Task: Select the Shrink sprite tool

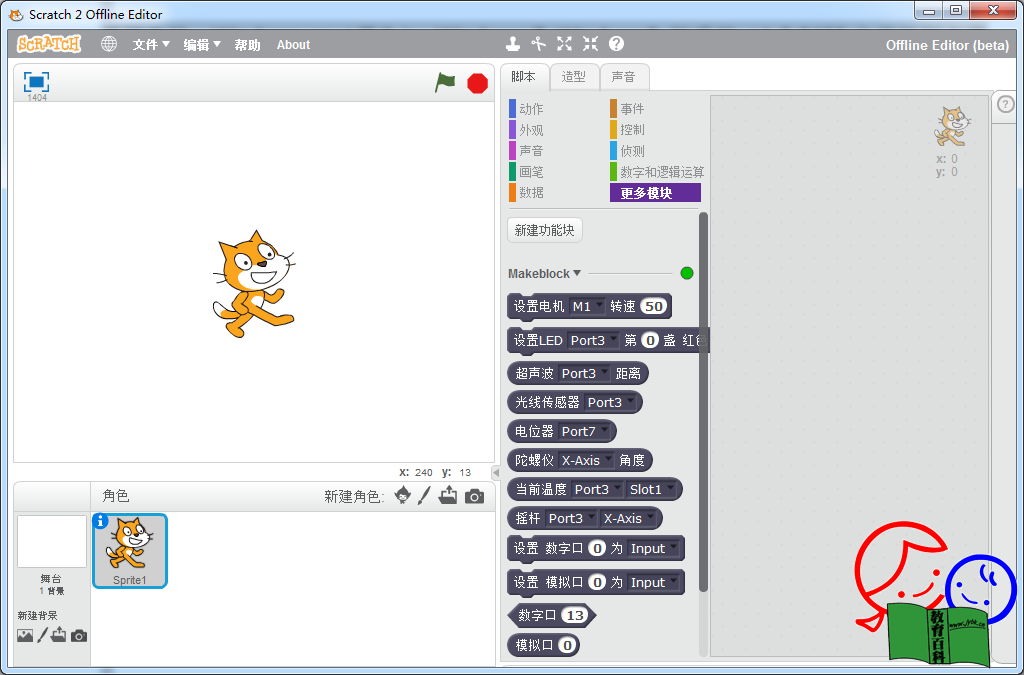Action: pos(590,44)
